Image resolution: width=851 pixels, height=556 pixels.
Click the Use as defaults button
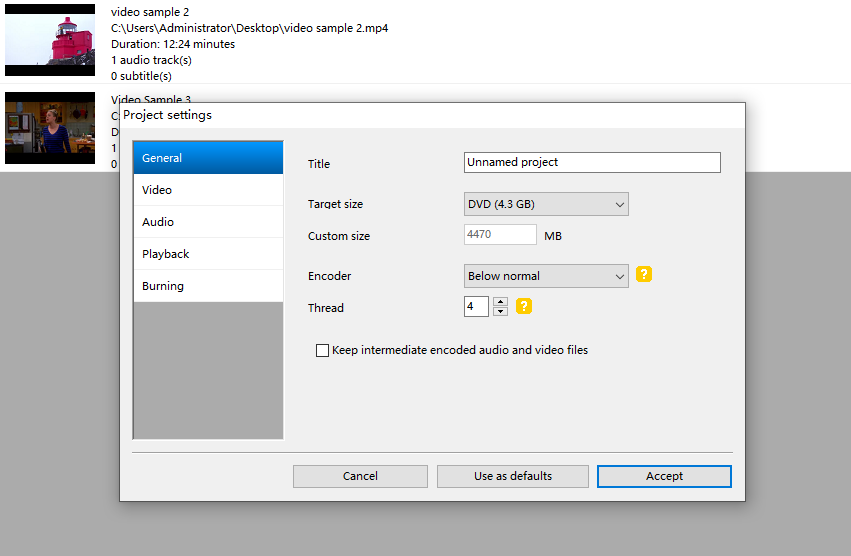(513, 476)
